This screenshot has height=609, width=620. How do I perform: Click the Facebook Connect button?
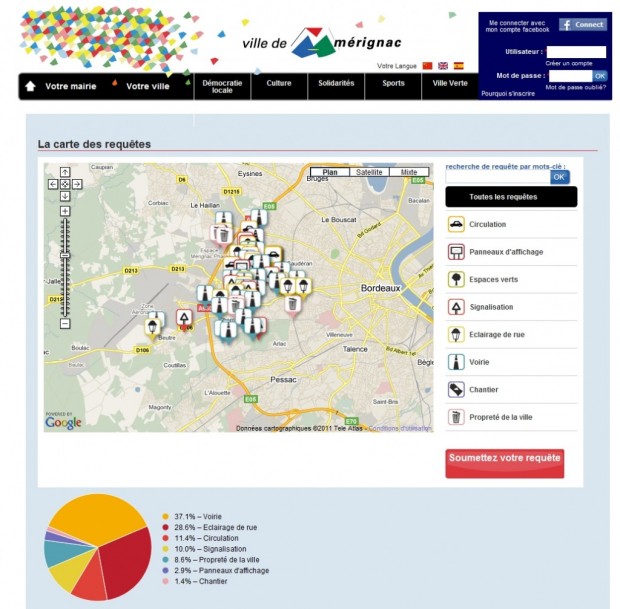[x=583, y=24]
